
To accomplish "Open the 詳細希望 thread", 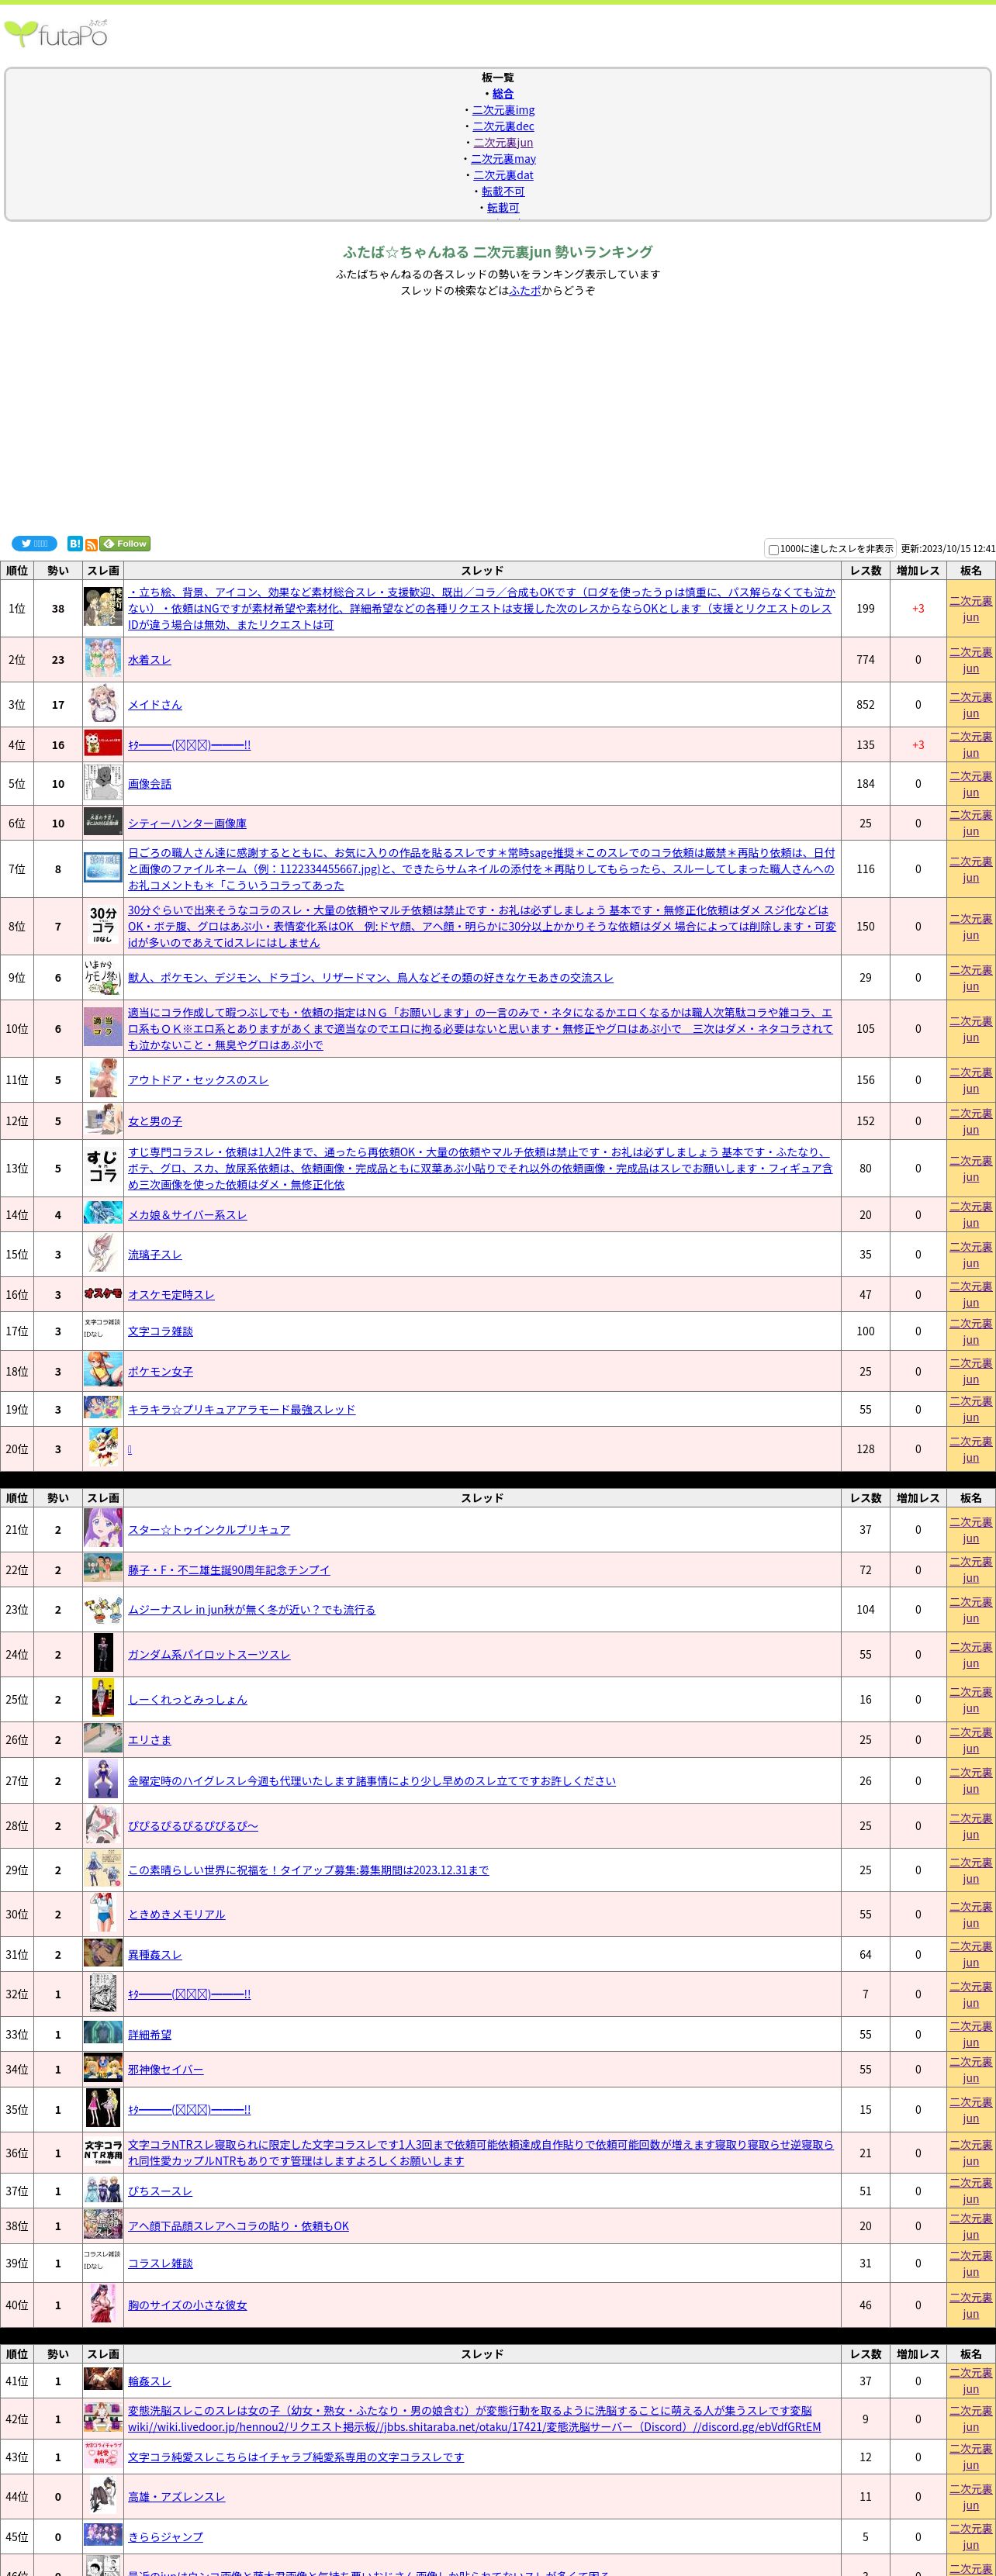I will click(149, 2035).
